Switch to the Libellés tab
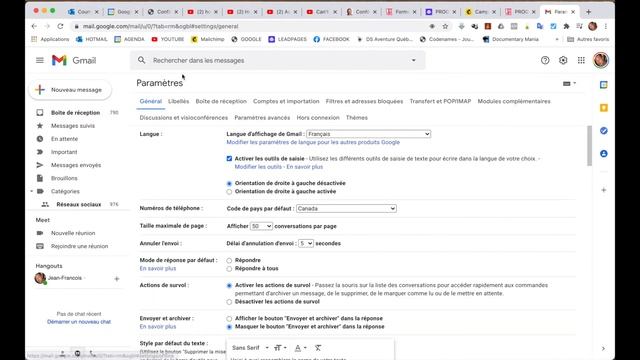The image size is (640, 360). (178, 101)
